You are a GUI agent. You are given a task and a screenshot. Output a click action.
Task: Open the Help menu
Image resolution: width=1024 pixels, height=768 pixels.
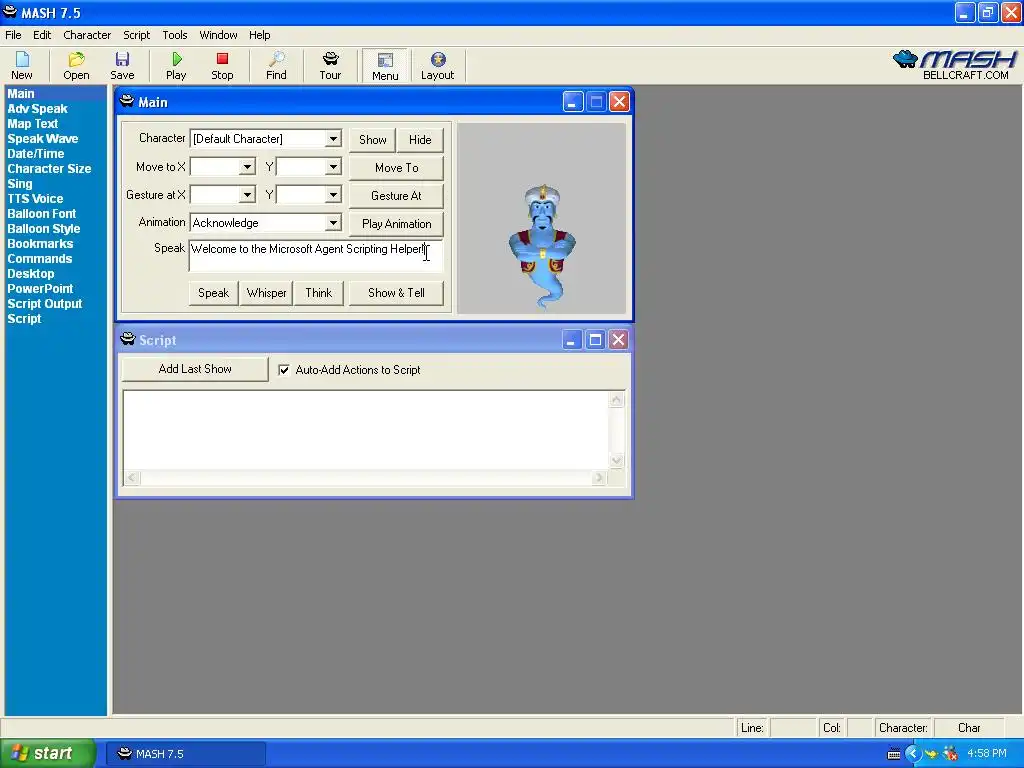259,35
